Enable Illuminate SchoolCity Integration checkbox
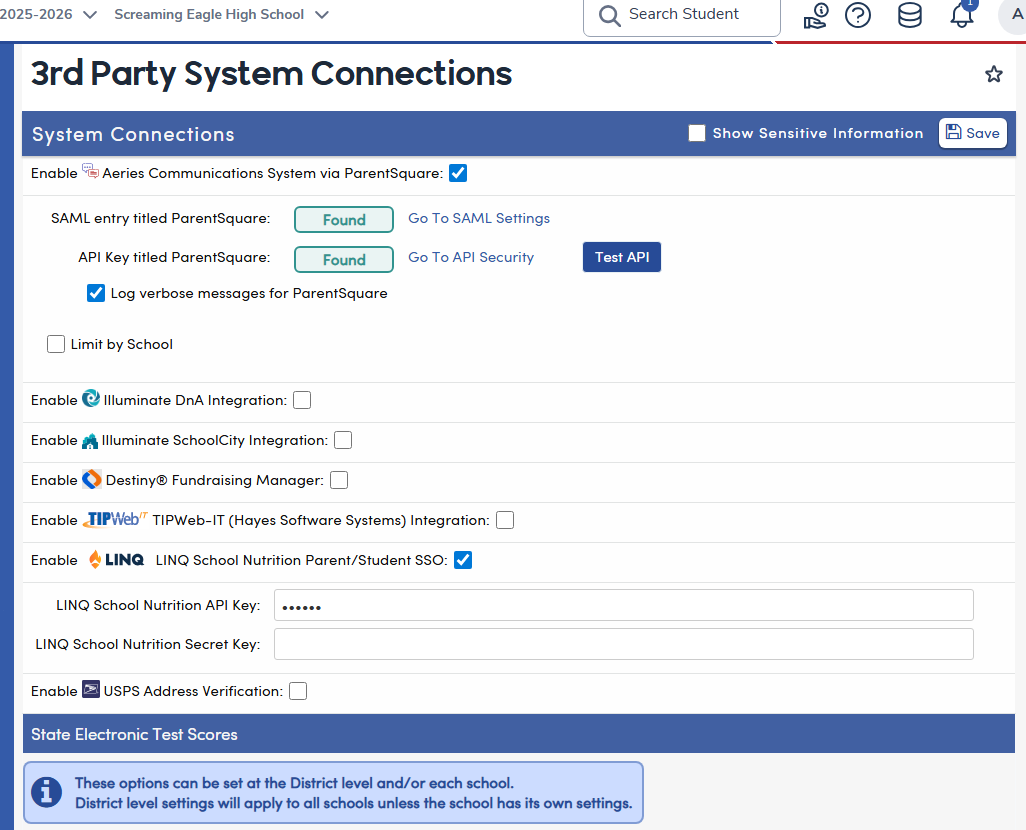 (343, 440)
